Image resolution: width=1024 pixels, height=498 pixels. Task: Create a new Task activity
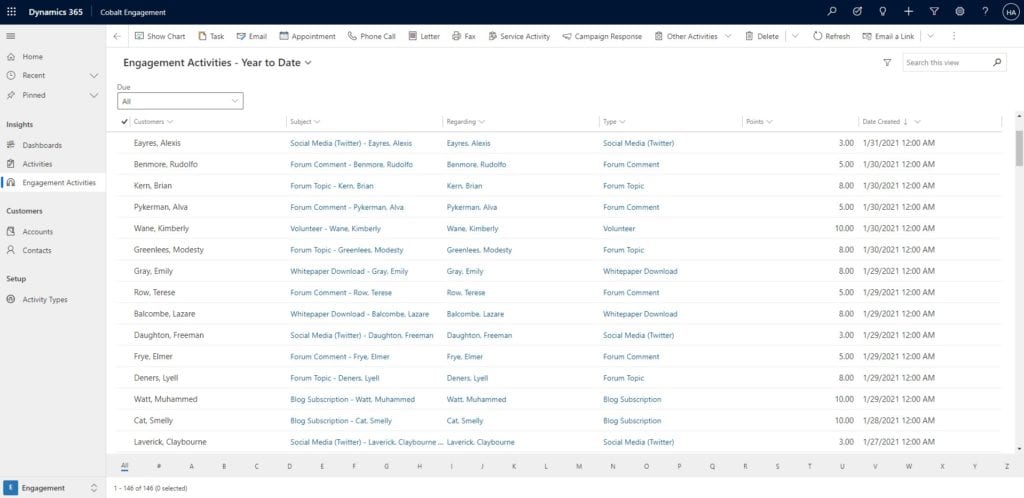211,37
